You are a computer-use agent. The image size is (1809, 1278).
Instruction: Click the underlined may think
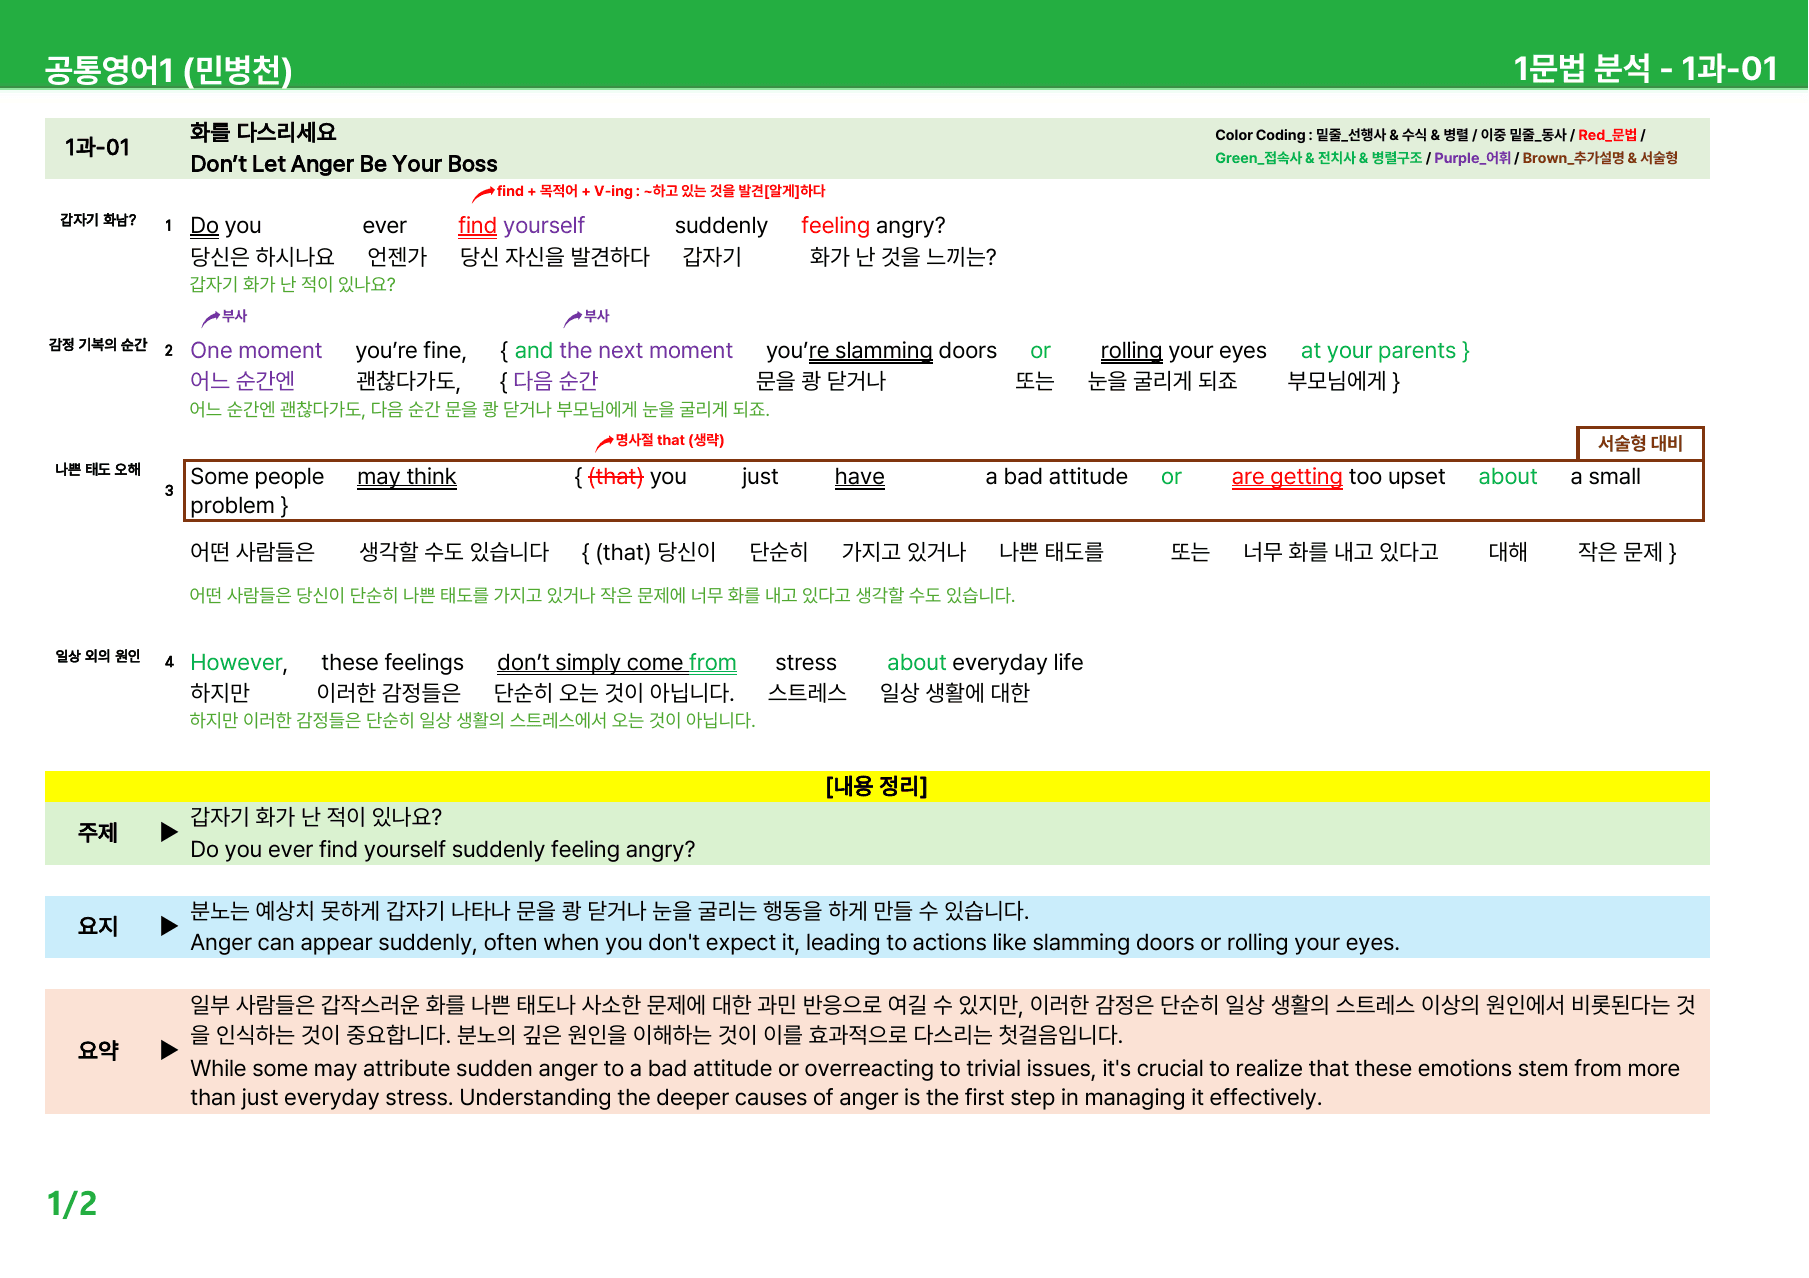tap(407, 477)
